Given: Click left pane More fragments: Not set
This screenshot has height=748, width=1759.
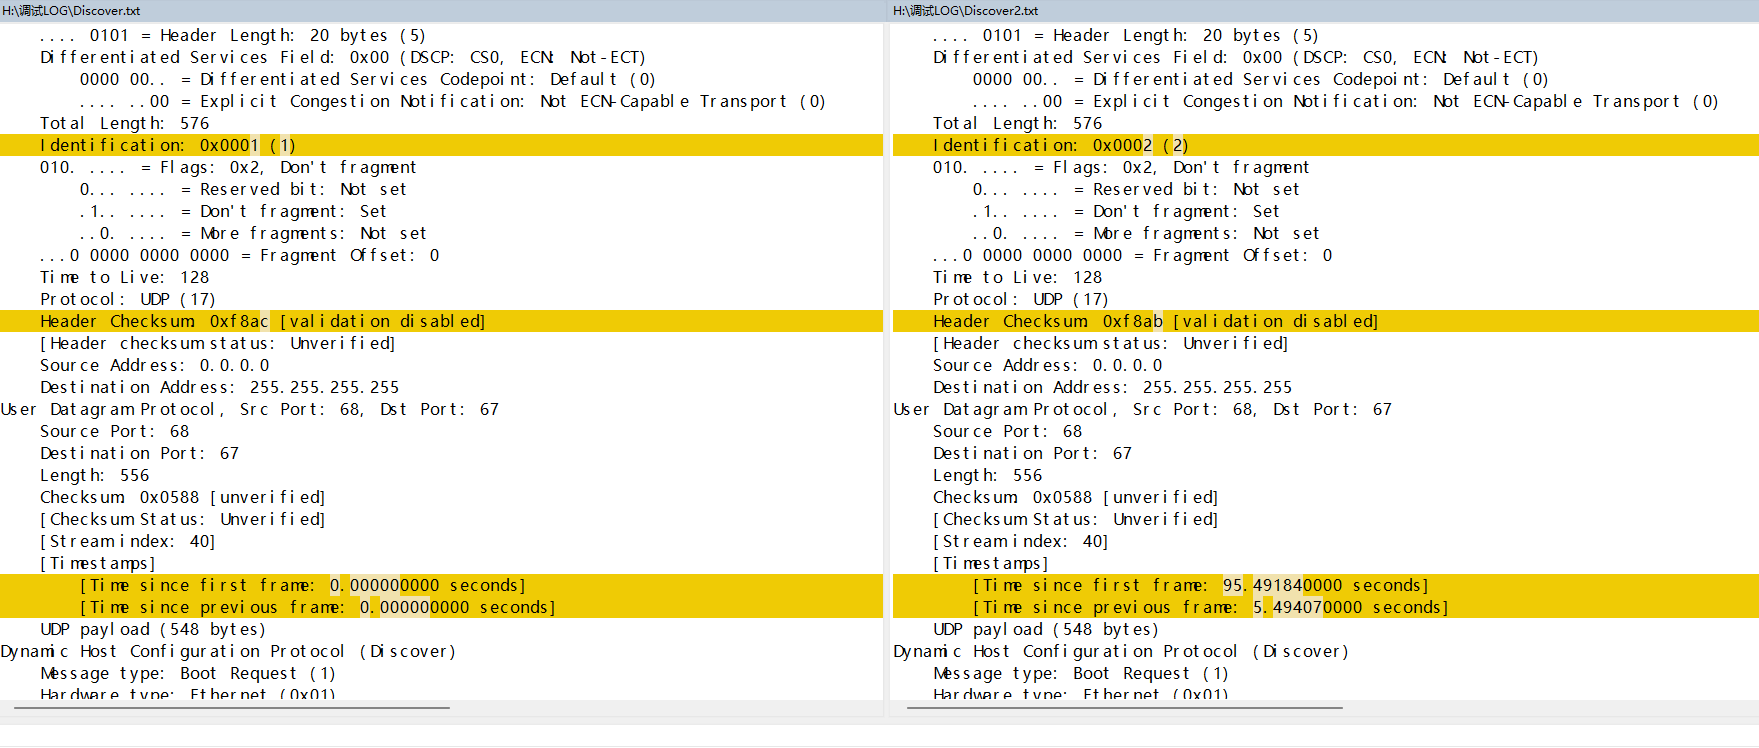Looking at the screenshot, I should click(253, 233).
